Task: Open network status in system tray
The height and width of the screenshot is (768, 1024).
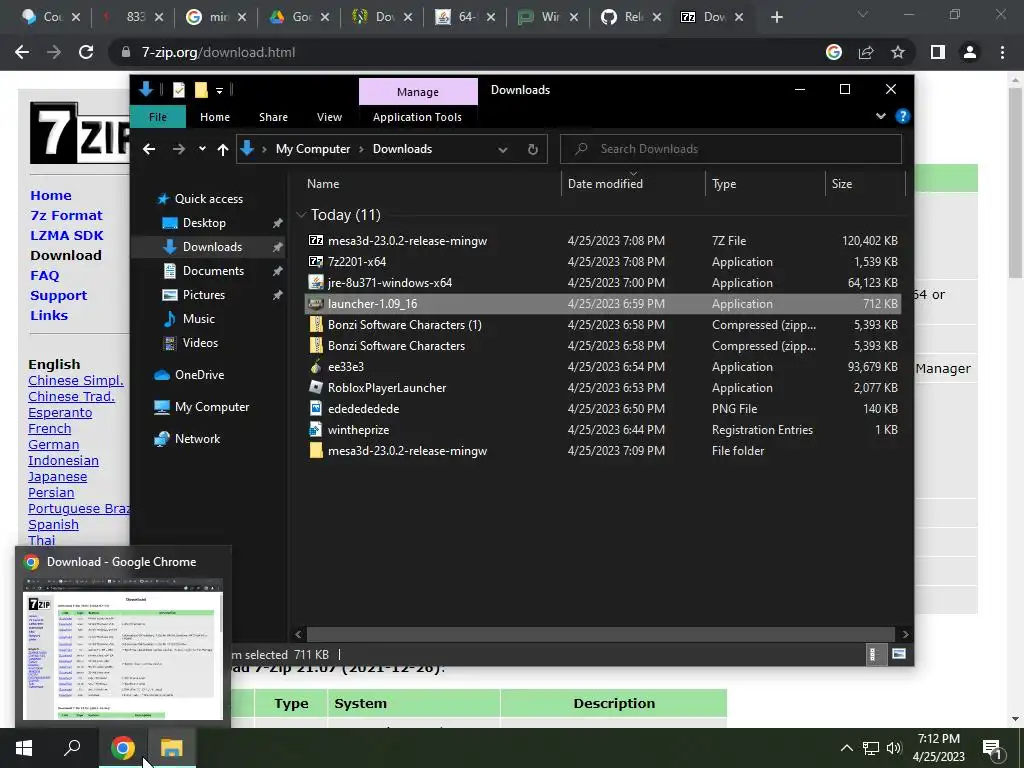Action: coord(871,748)
